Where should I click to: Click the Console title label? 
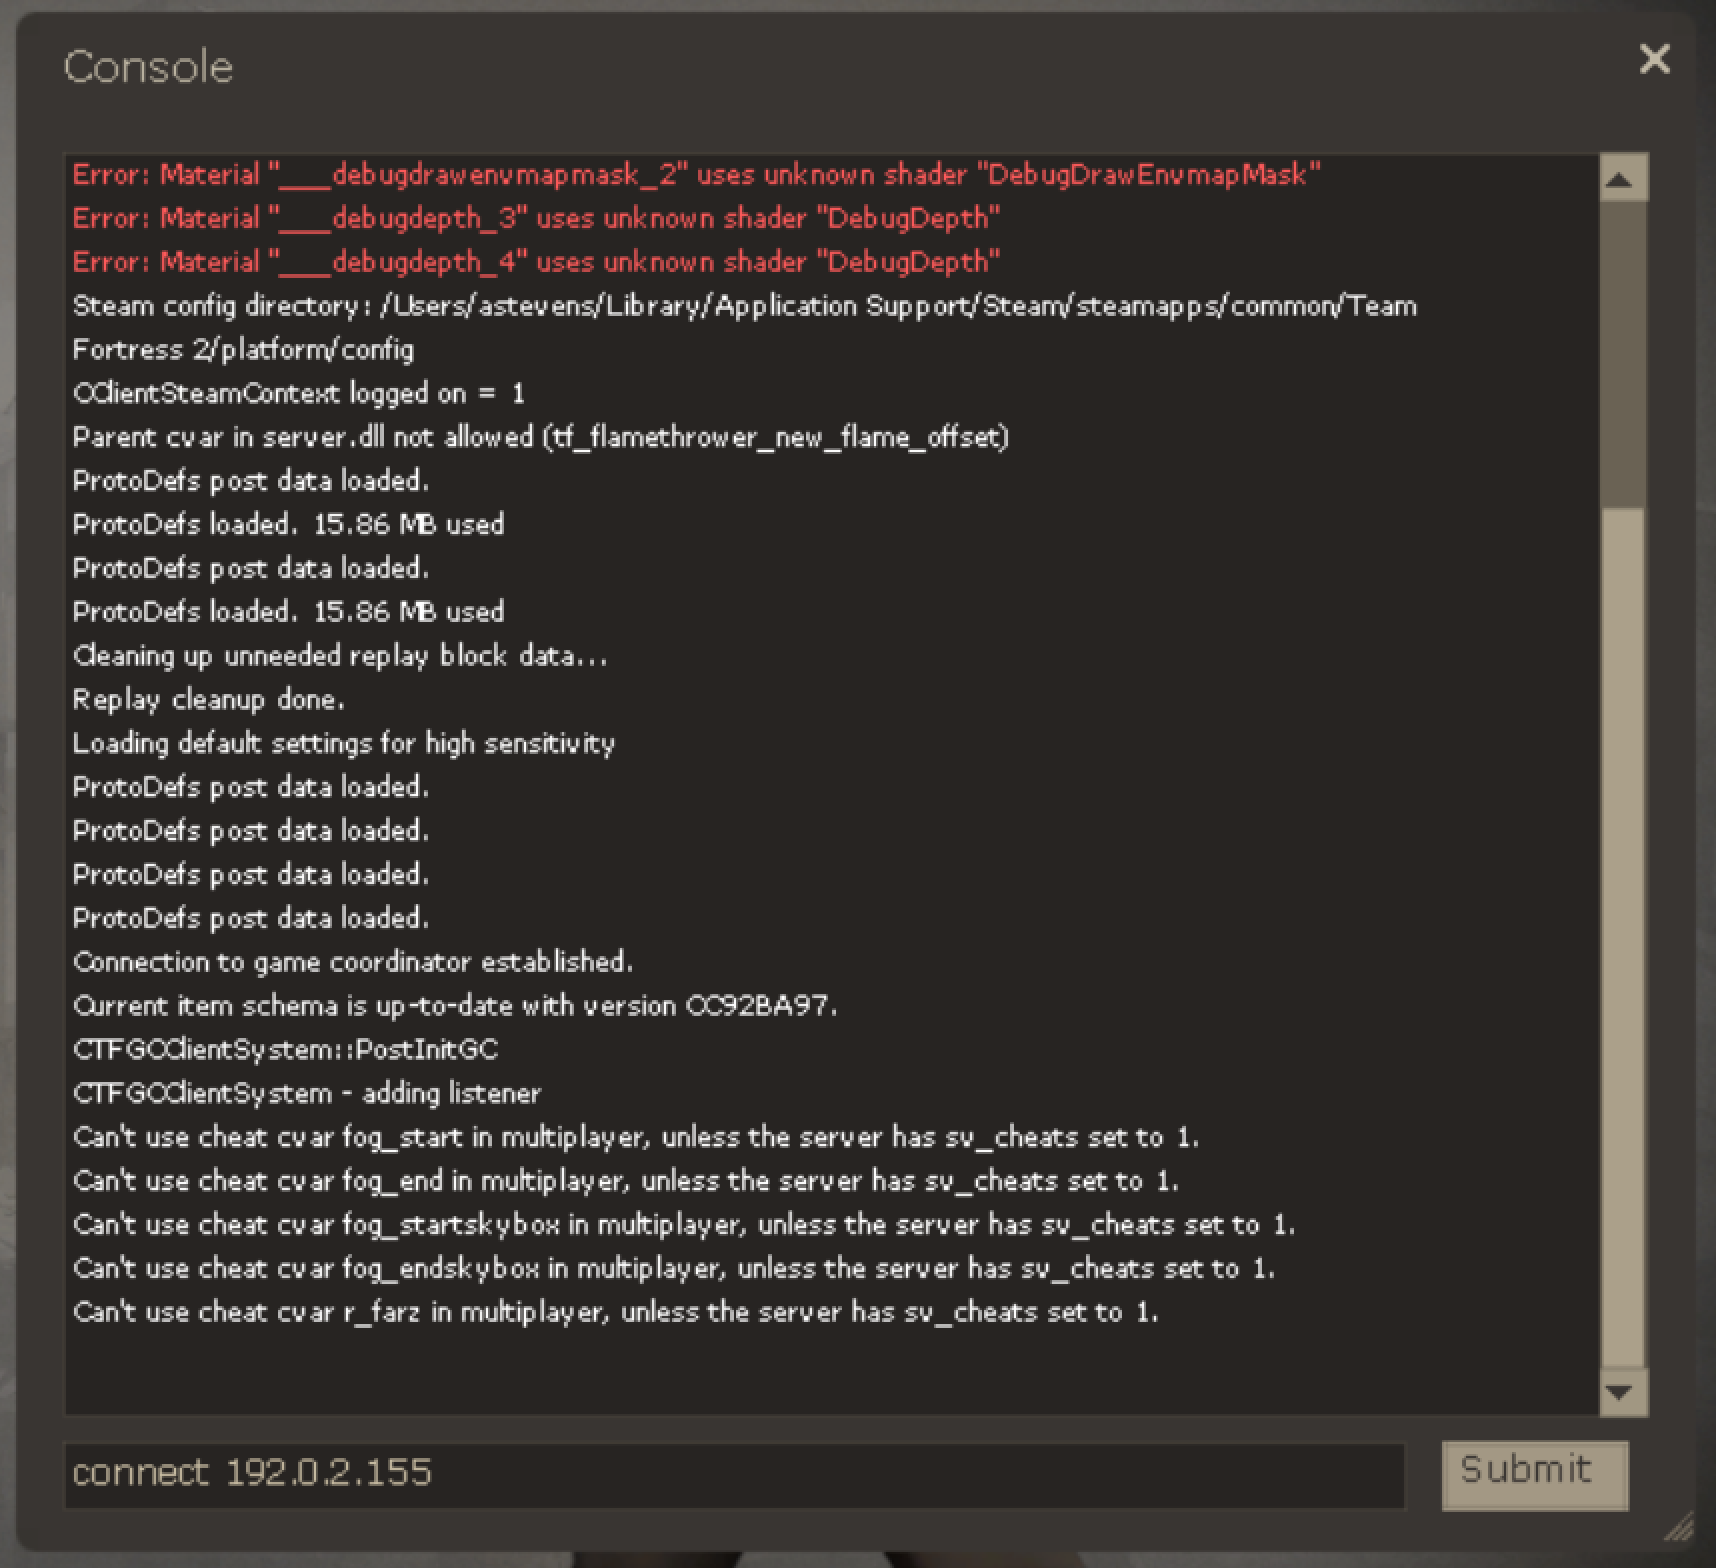coord(147,65)
